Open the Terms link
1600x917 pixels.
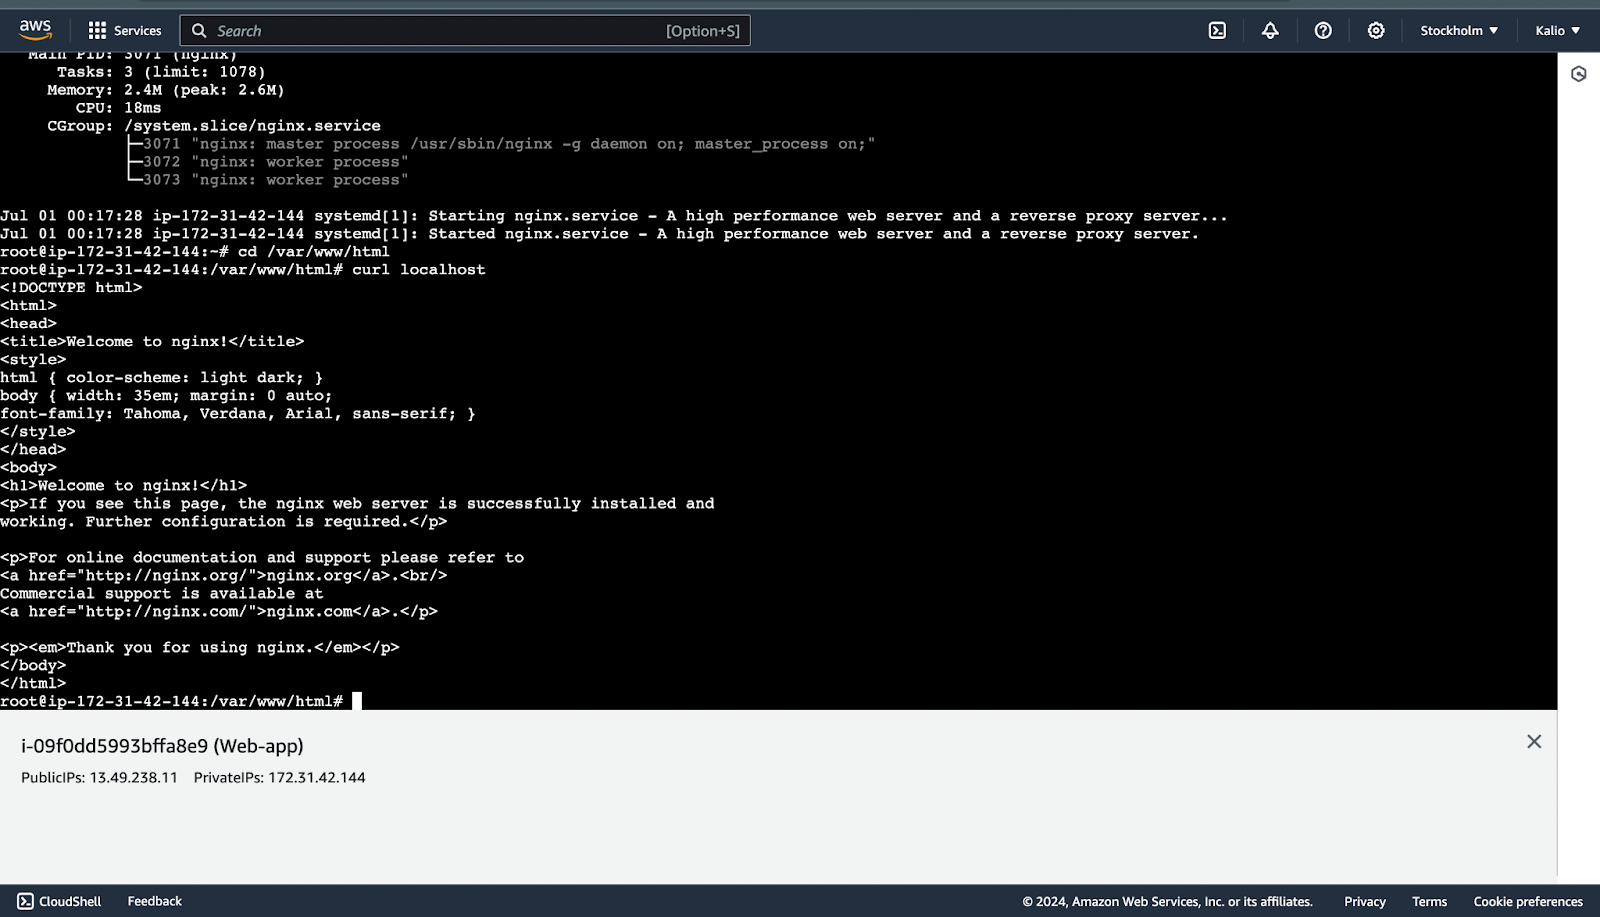click(1430, 901)
